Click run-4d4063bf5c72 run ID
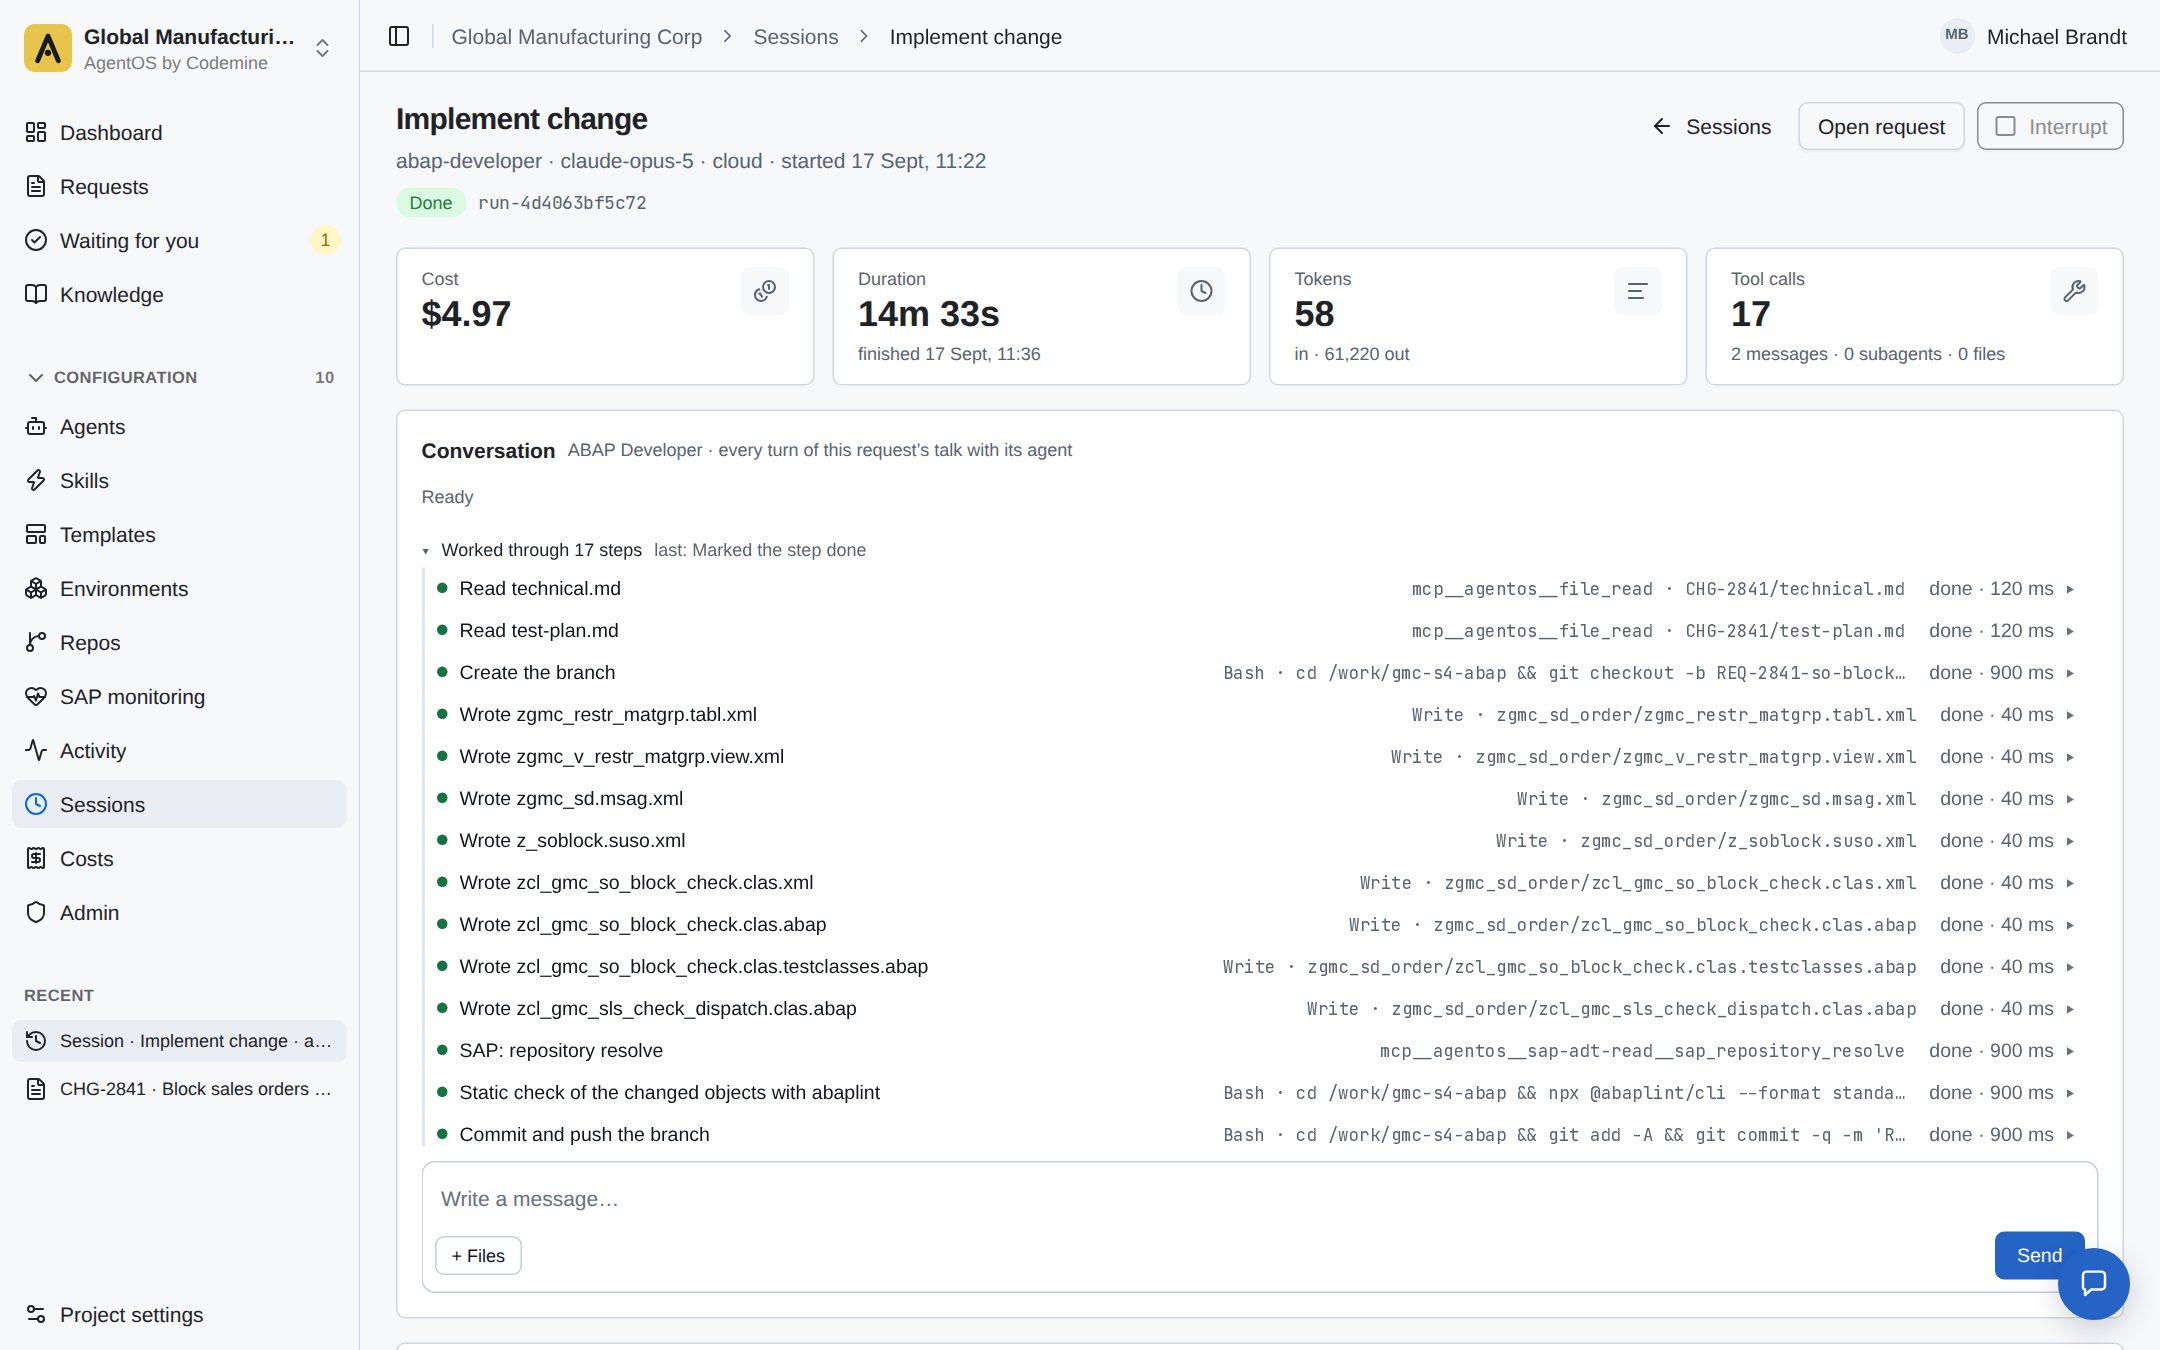Screen dimensions: 2160x1350 point(562,203)
